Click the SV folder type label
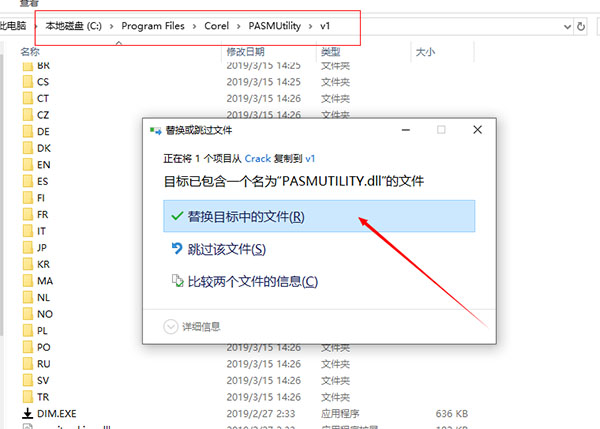 (x=335, y=380)
